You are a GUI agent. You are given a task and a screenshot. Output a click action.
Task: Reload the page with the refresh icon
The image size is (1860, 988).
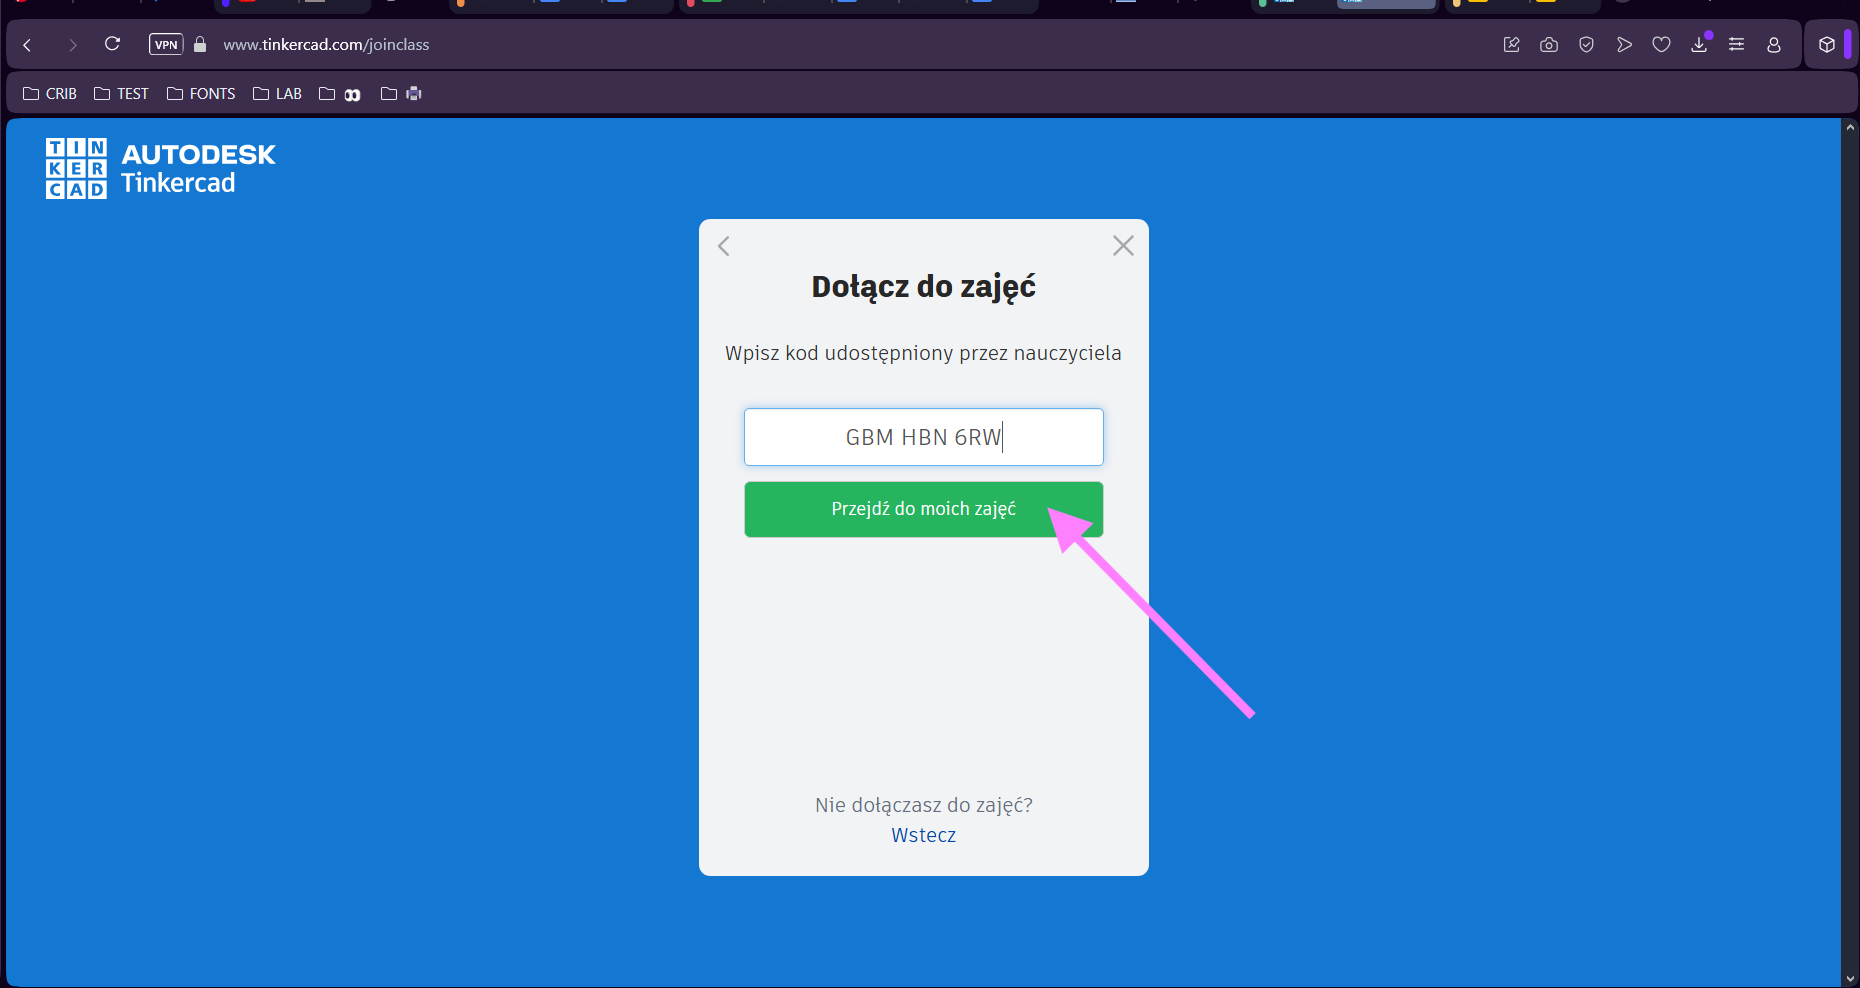pyautogui.click(x=112, y=44)
